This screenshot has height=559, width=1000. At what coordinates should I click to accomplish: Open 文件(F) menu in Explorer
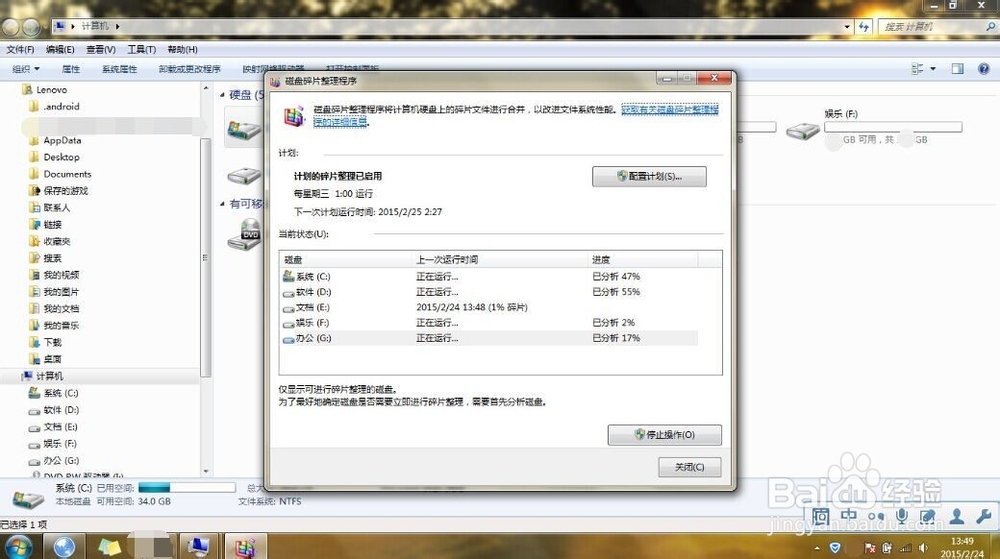tap(20, 49)
